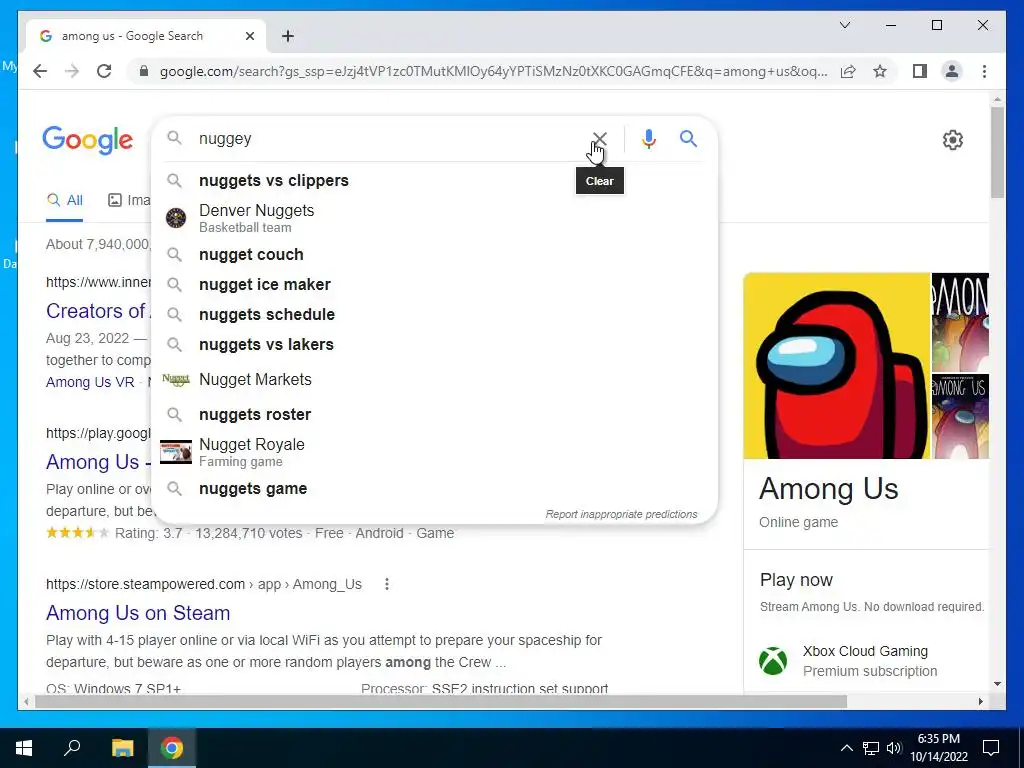Click the scroll right arrow
The width and height of the screenshot is (1024, 768).
point(981,701)
